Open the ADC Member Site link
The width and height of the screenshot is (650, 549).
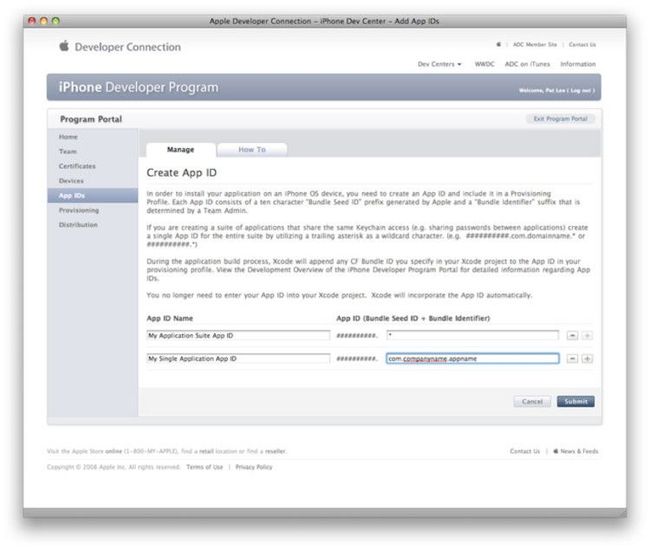tap(535, 44)
